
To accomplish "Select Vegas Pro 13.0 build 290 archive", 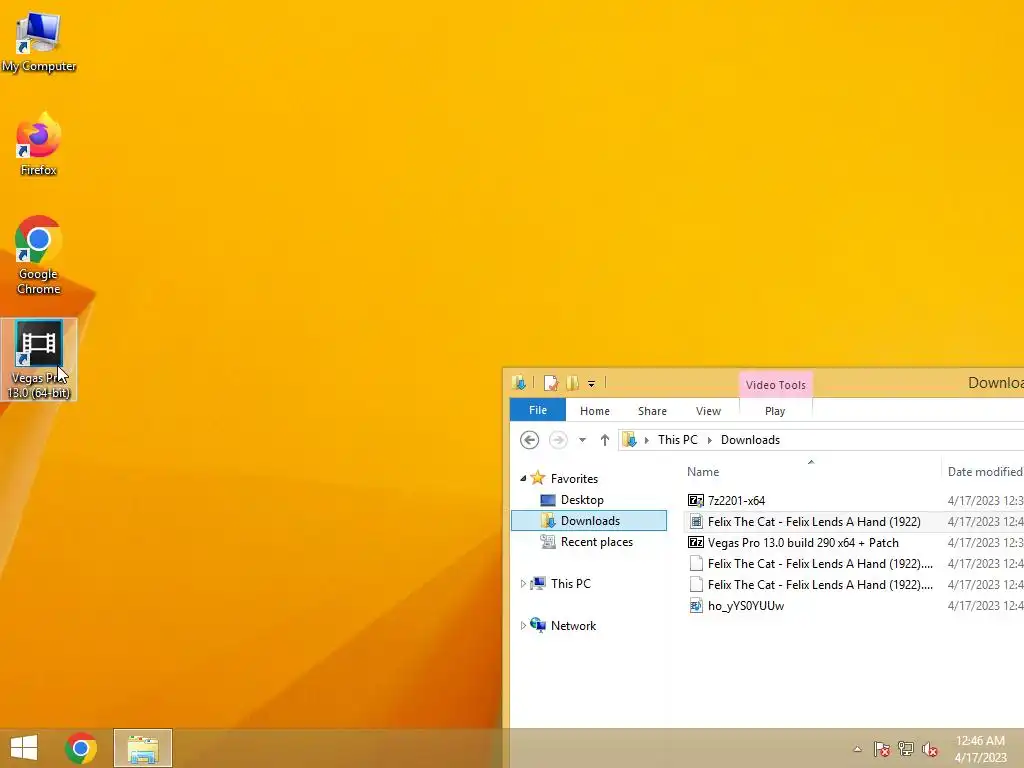I will click(803, 543).
